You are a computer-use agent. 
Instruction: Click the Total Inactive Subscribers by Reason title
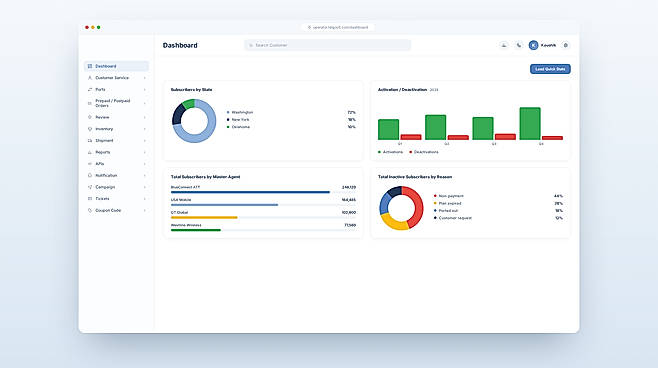(415, 177)
